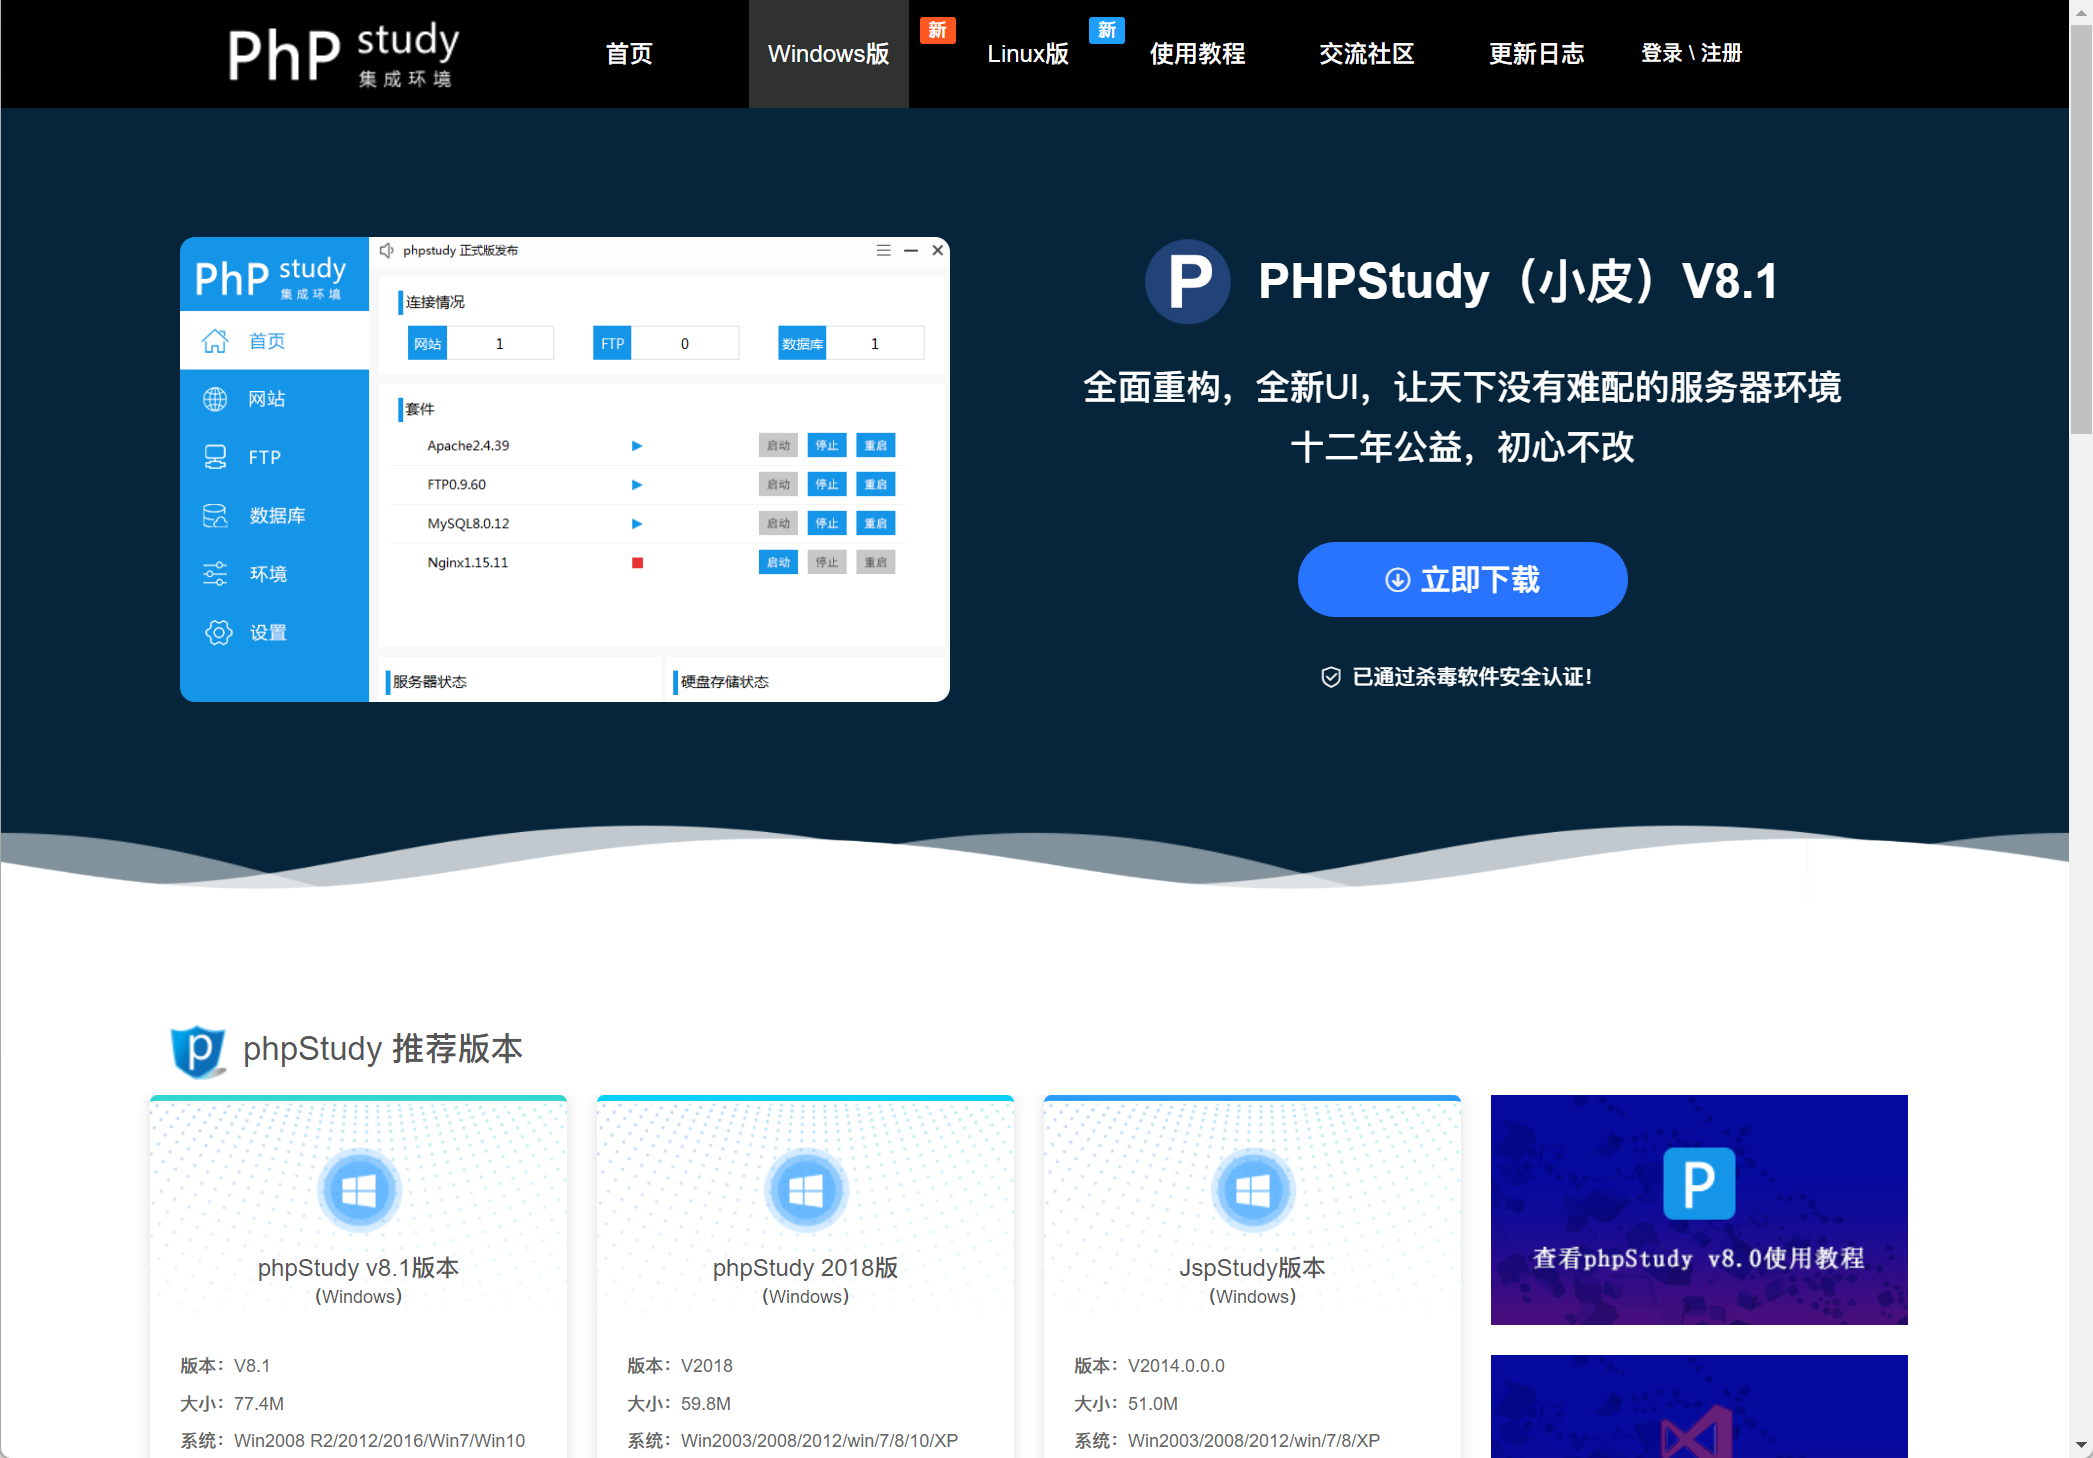This screenshot has height=1458, width=2093.
Task: Click the phpStudy application screenshot preview
Action: [564, 469]
